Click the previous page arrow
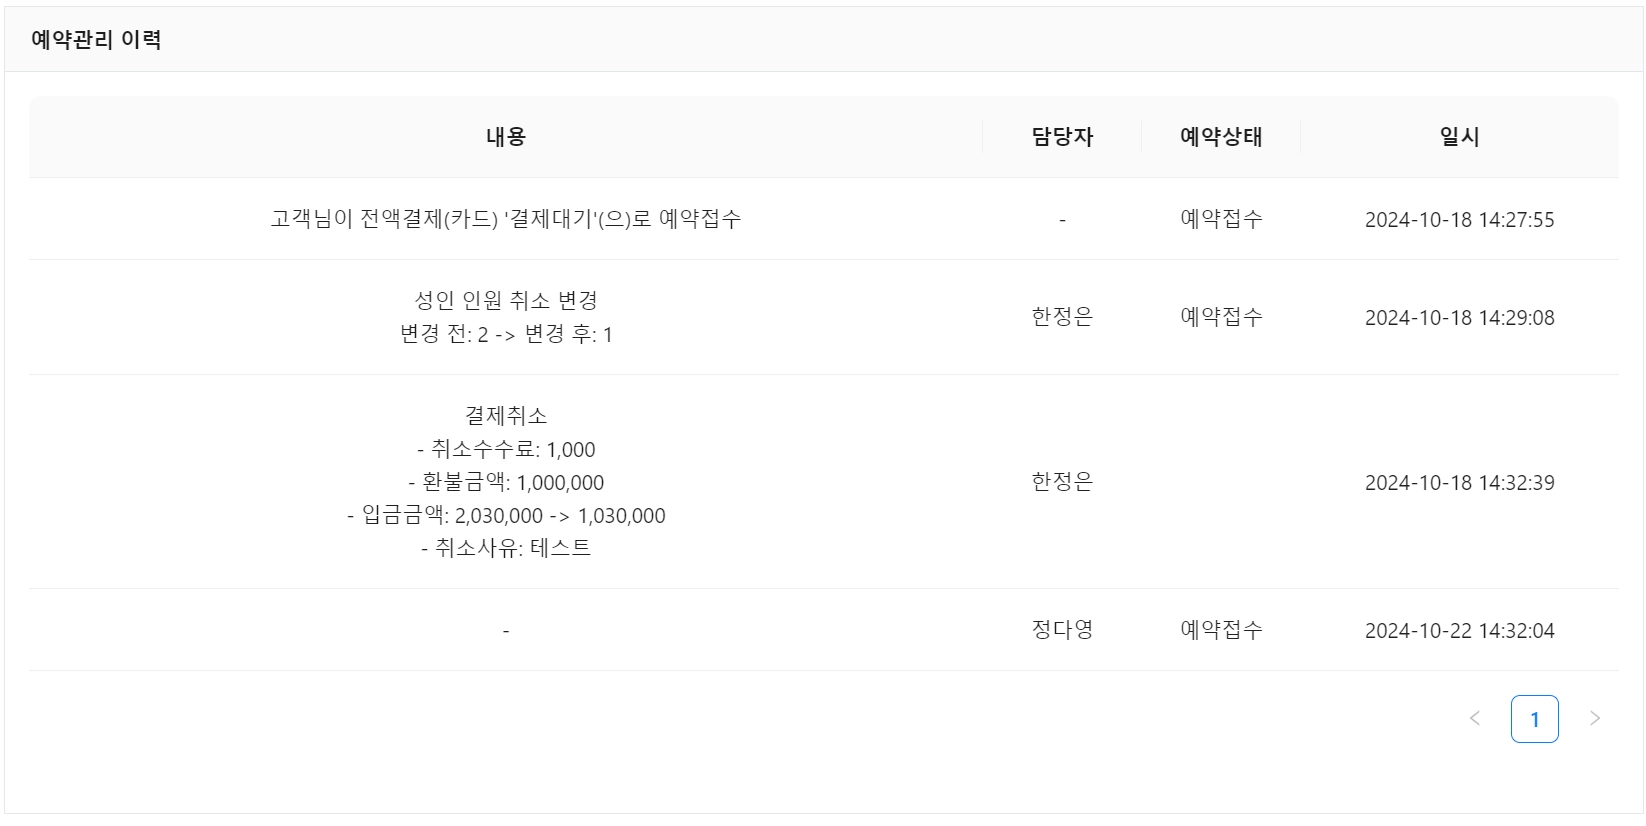This screenshot has height=826, width=1646. [1474, 718]
